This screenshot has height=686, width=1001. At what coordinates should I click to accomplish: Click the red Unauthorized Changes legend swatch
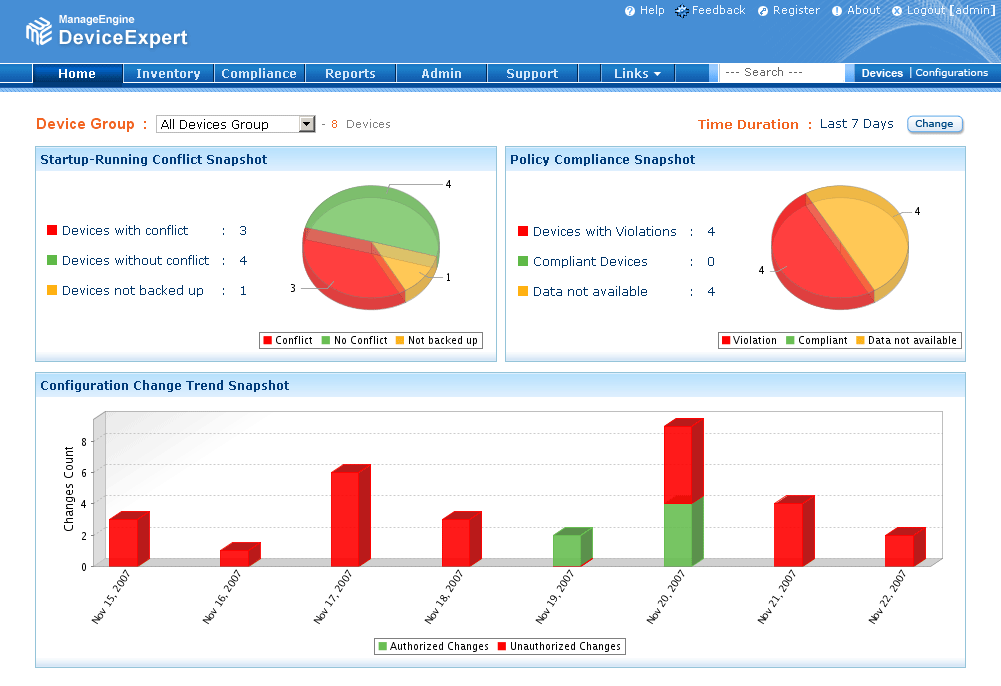pyautogui.click(x=502, y=647)
